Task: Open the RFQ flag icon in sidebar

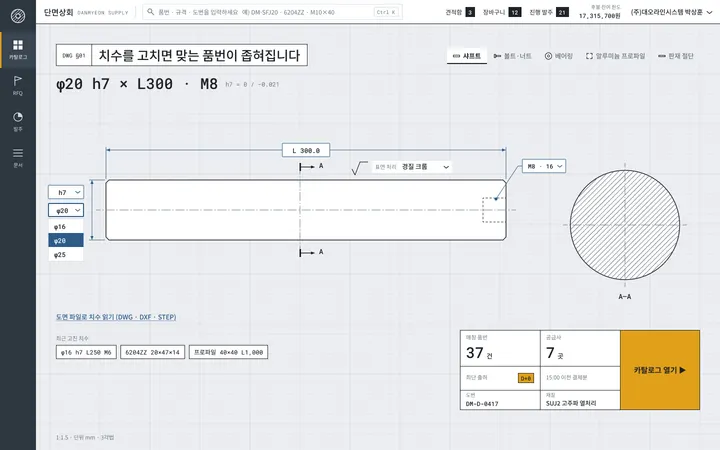Action: click(17, 81)
